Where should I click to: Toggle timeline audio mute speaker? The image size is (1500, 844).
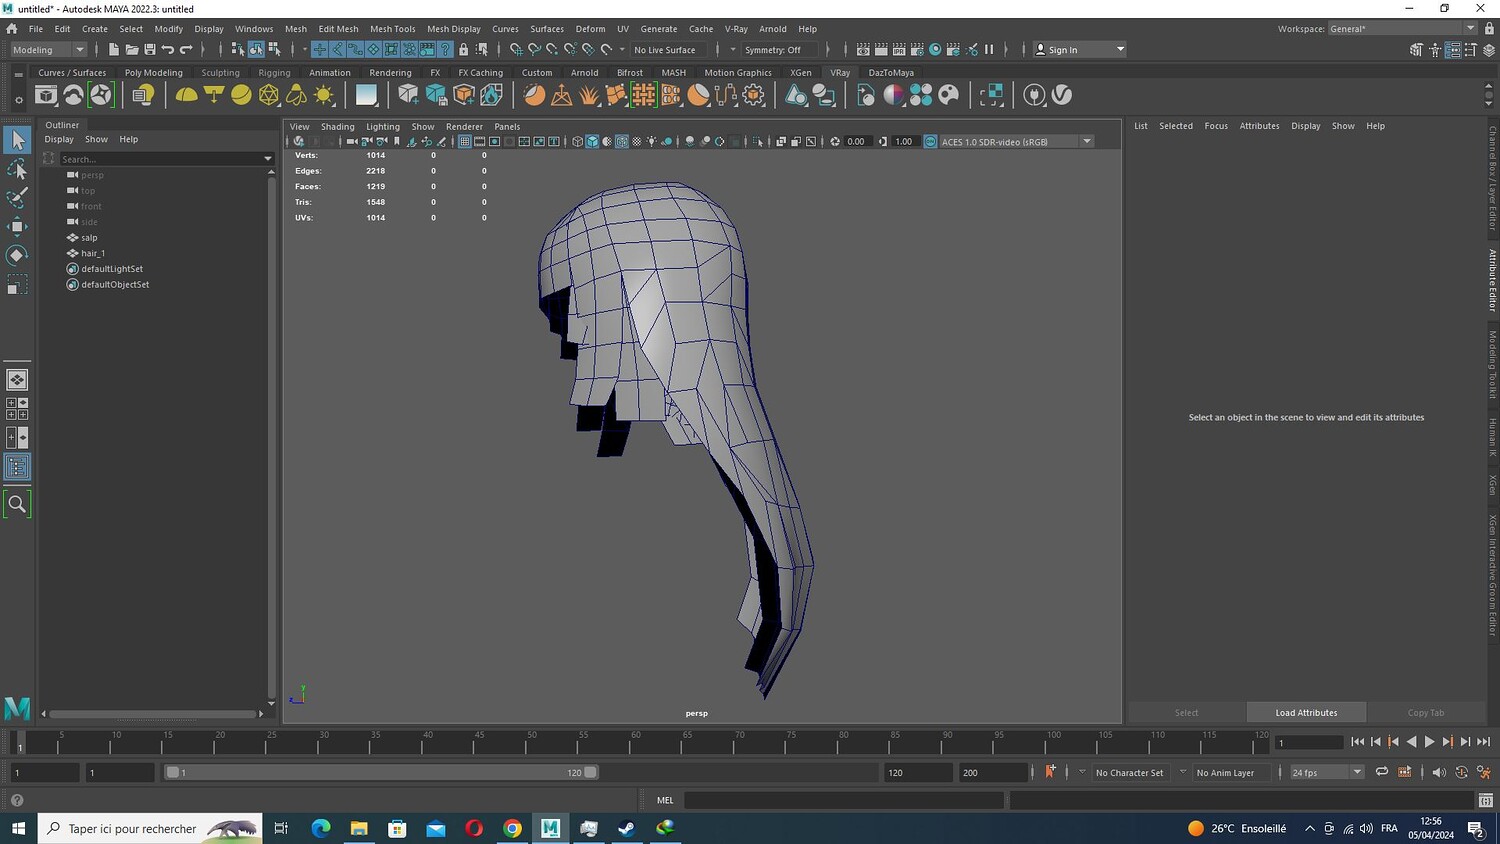click(1438, 772)
